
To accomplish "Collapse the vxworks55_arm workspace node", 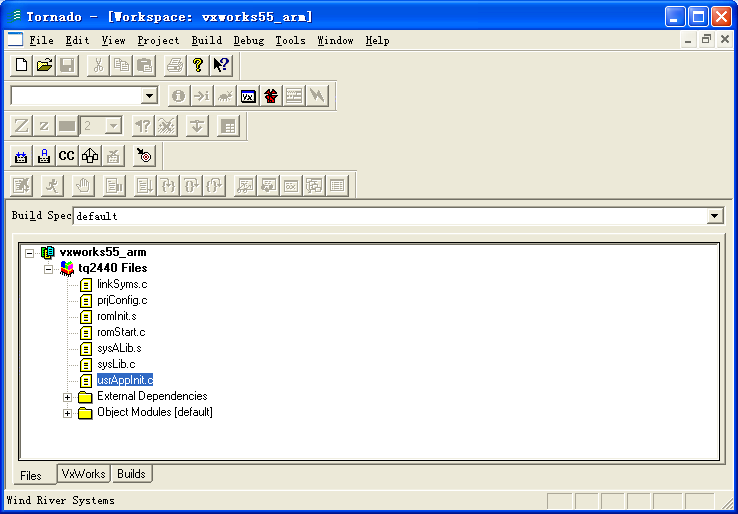I will (x=29, y=253).
